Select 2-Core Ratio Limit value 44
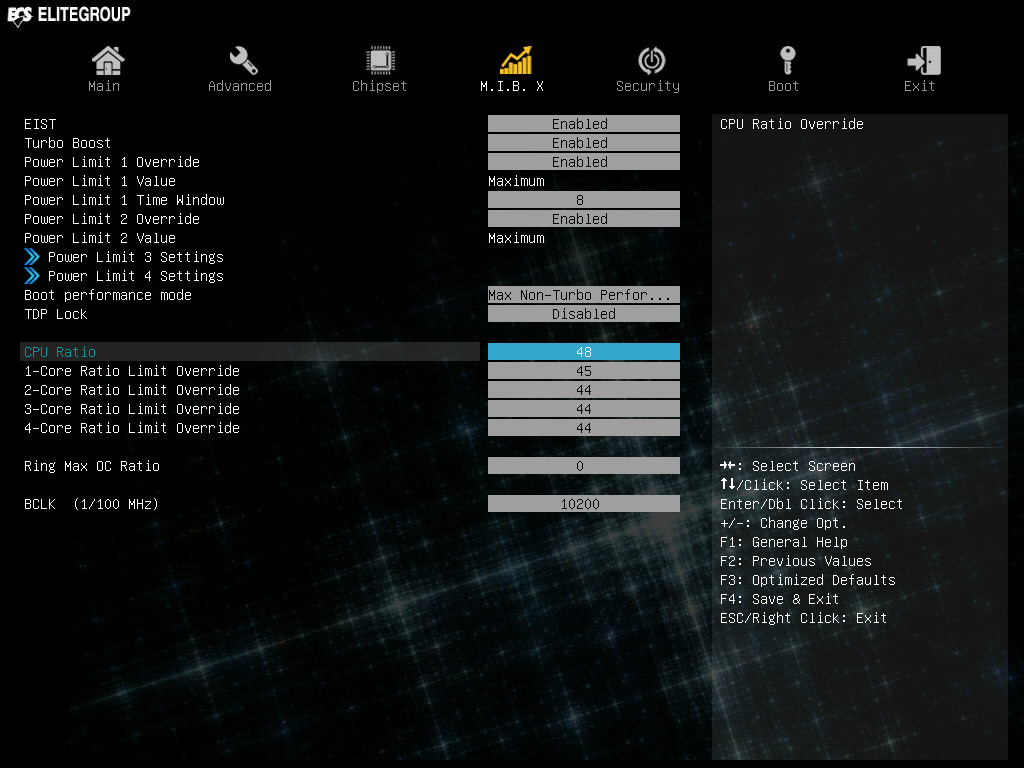Viewport: 1024px width, 768px height. point(584,390)
